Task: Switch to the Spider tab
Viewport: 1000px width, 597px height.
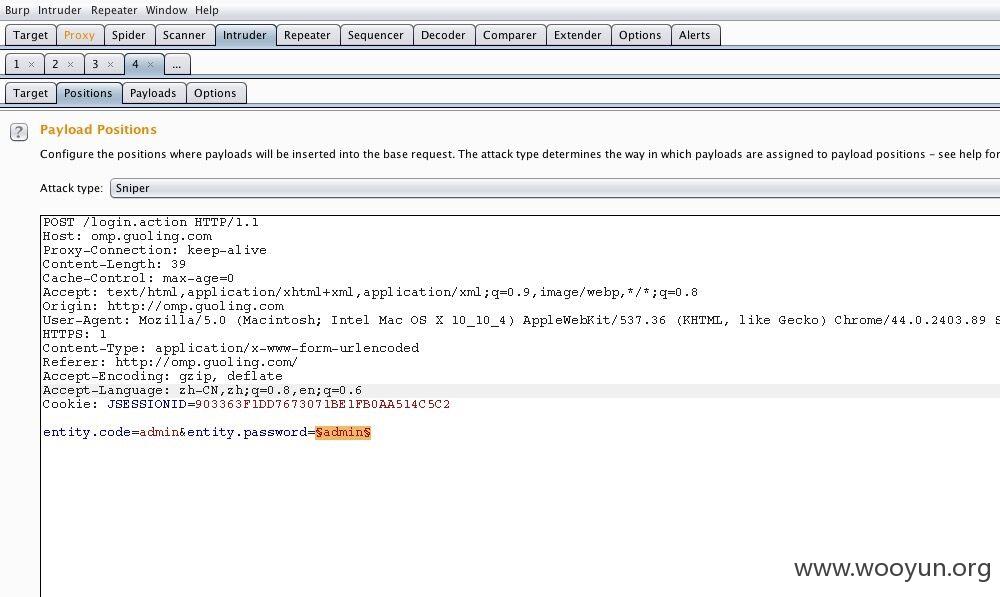Action: pos(129,35)
